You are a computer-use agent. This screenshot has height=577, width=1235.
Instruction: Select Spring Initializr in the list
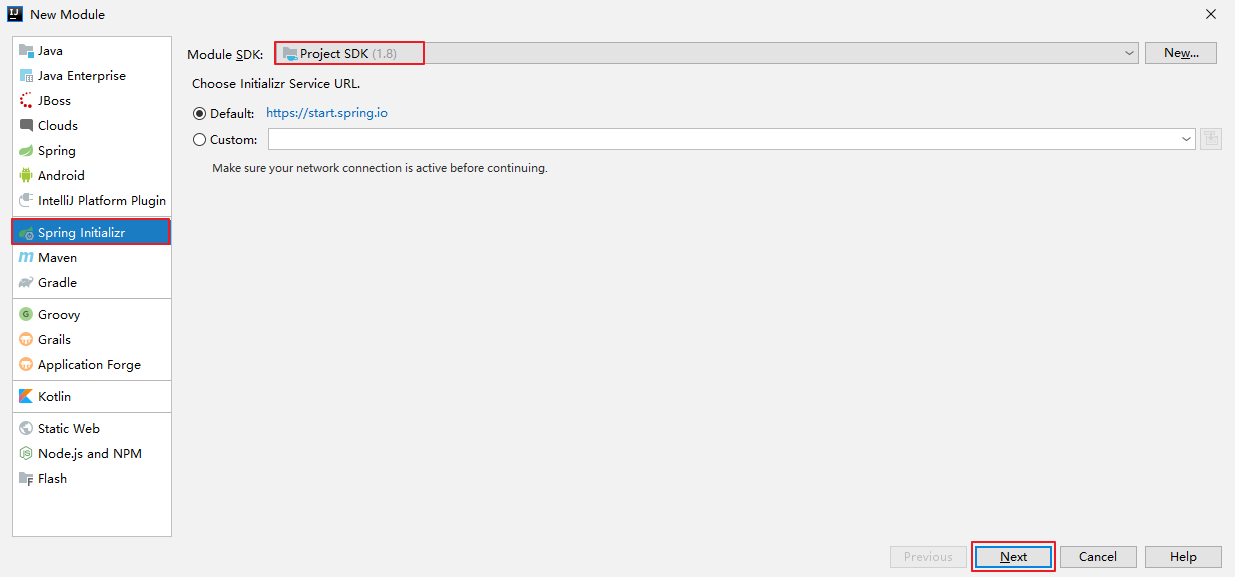pyautogui.click(x=91, y=233)
